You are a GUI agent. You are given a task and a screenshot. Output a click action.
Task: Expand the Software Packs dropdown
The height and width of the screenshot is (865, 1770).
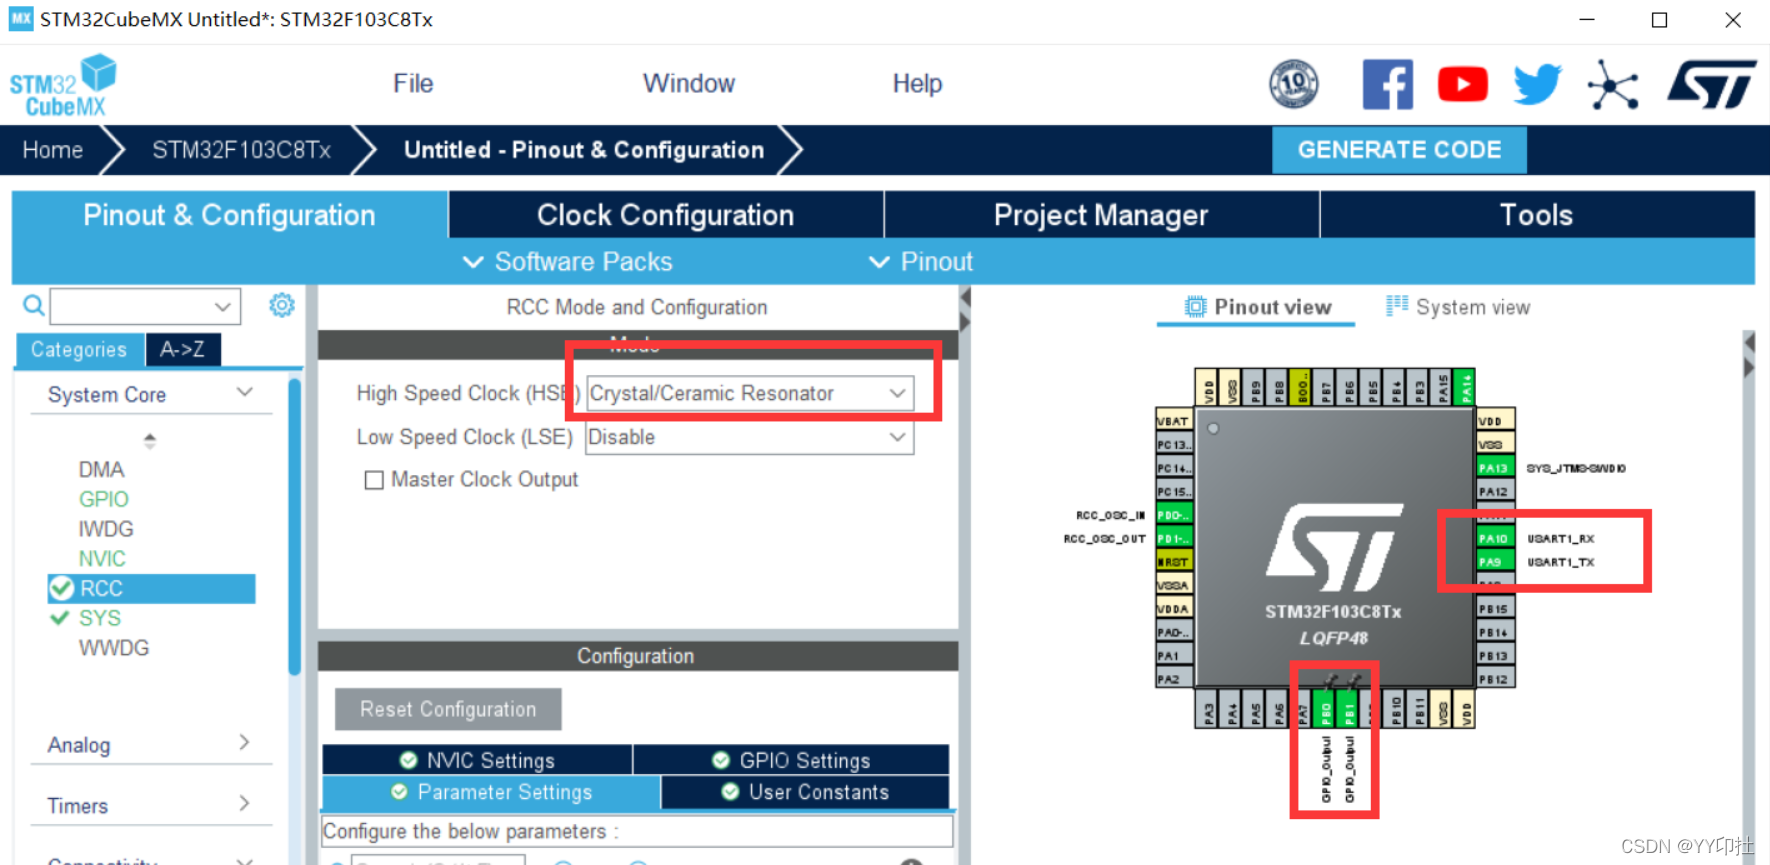coord(567,262)
